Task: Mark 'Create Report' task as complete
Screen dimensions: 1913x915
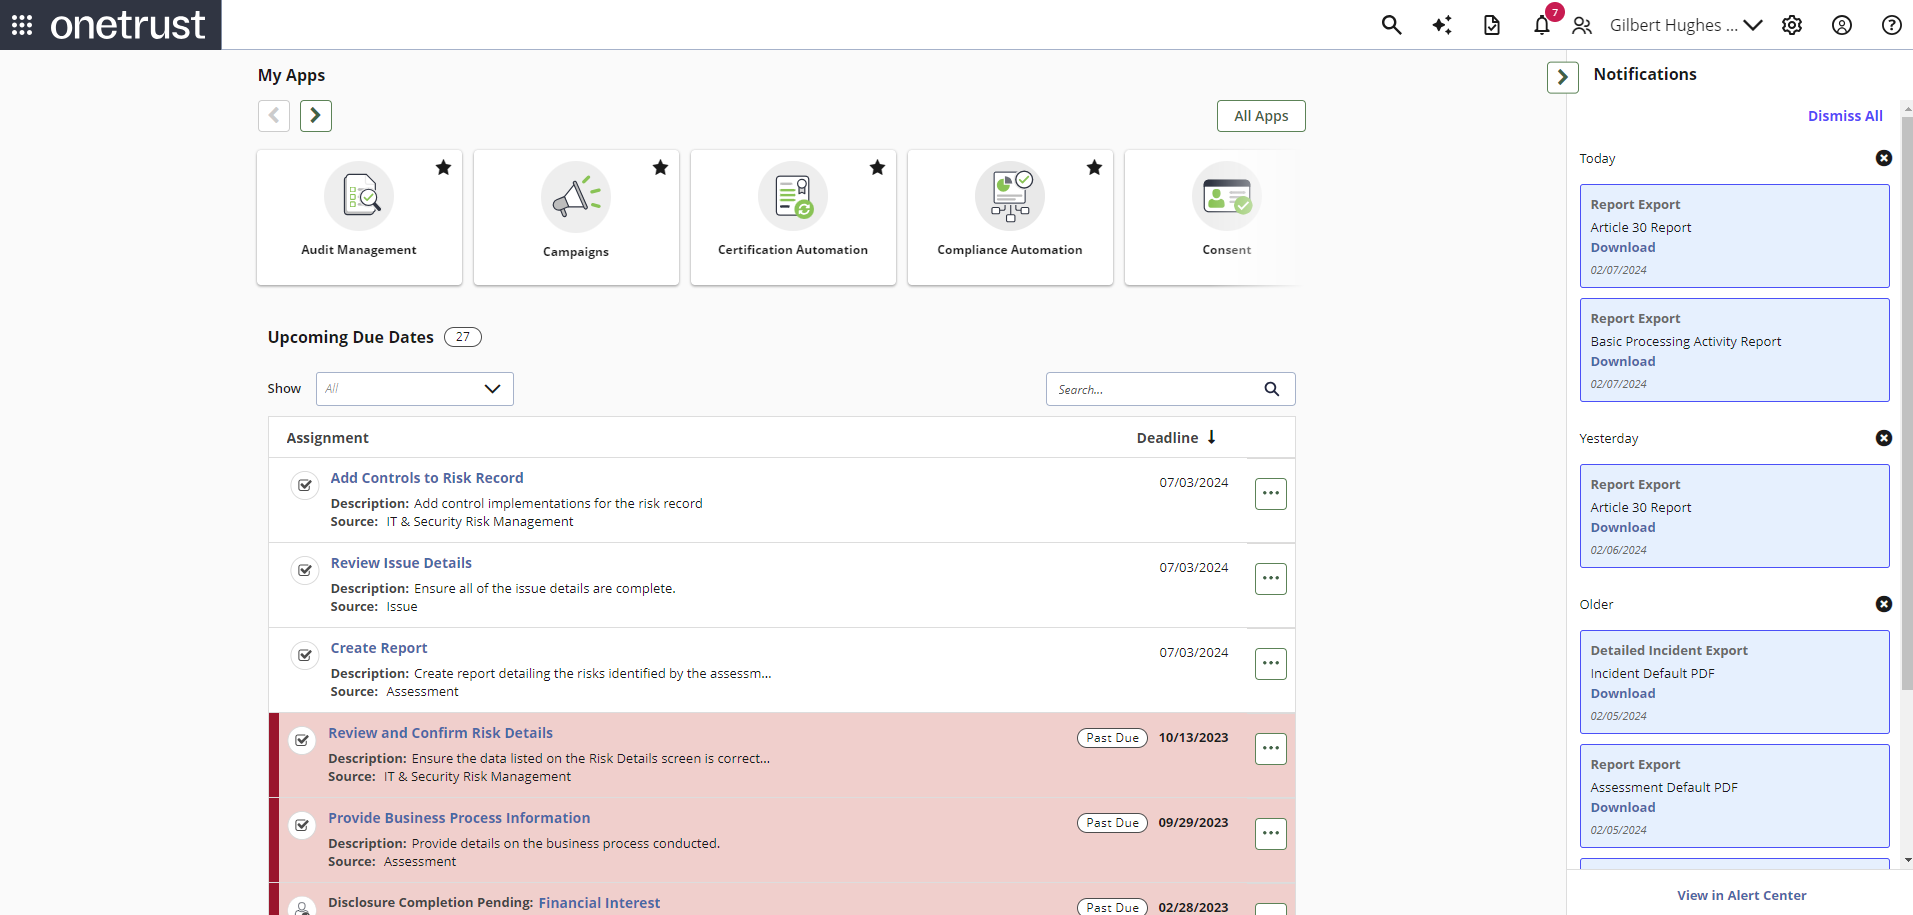Action: (304, 655)
